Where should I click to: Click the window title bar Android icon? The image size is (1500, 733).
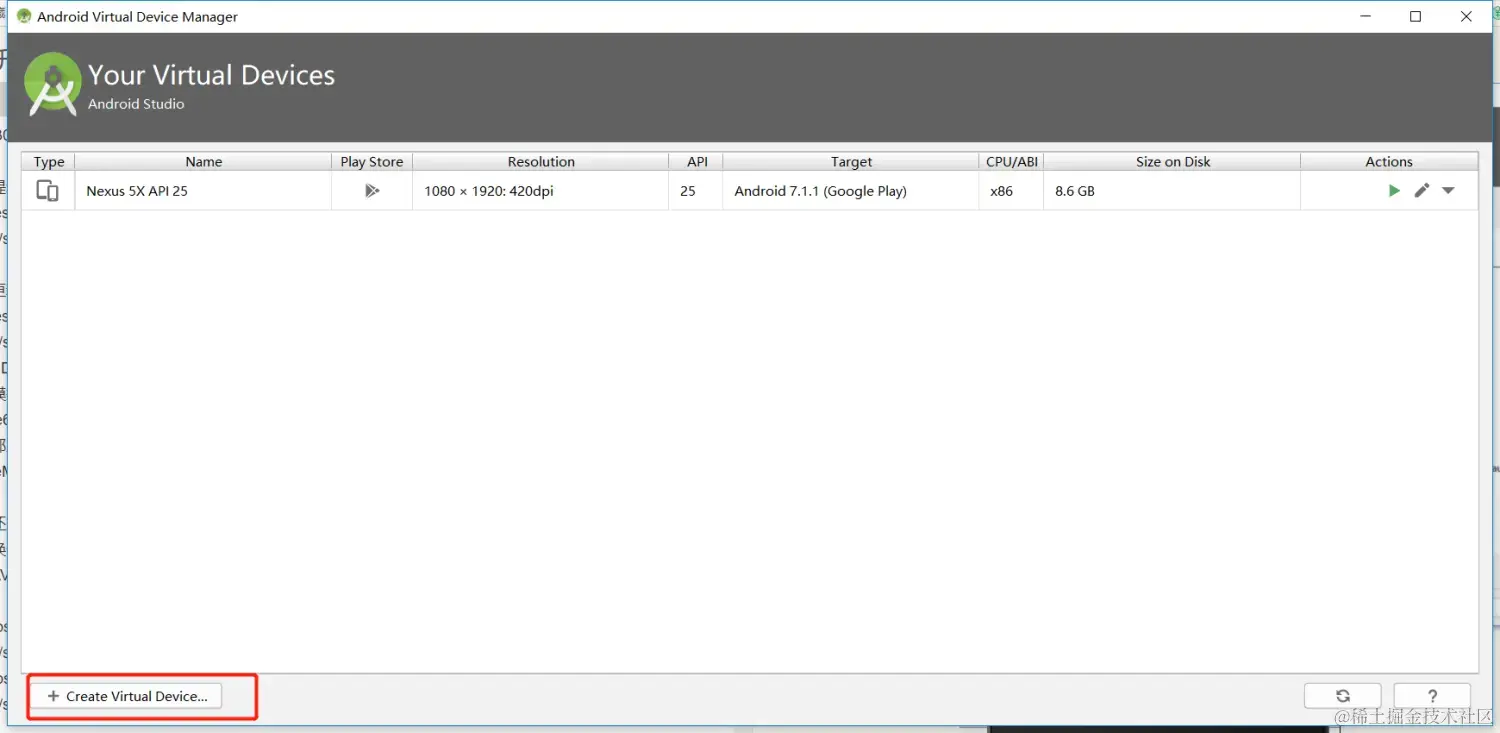(24, 16)
